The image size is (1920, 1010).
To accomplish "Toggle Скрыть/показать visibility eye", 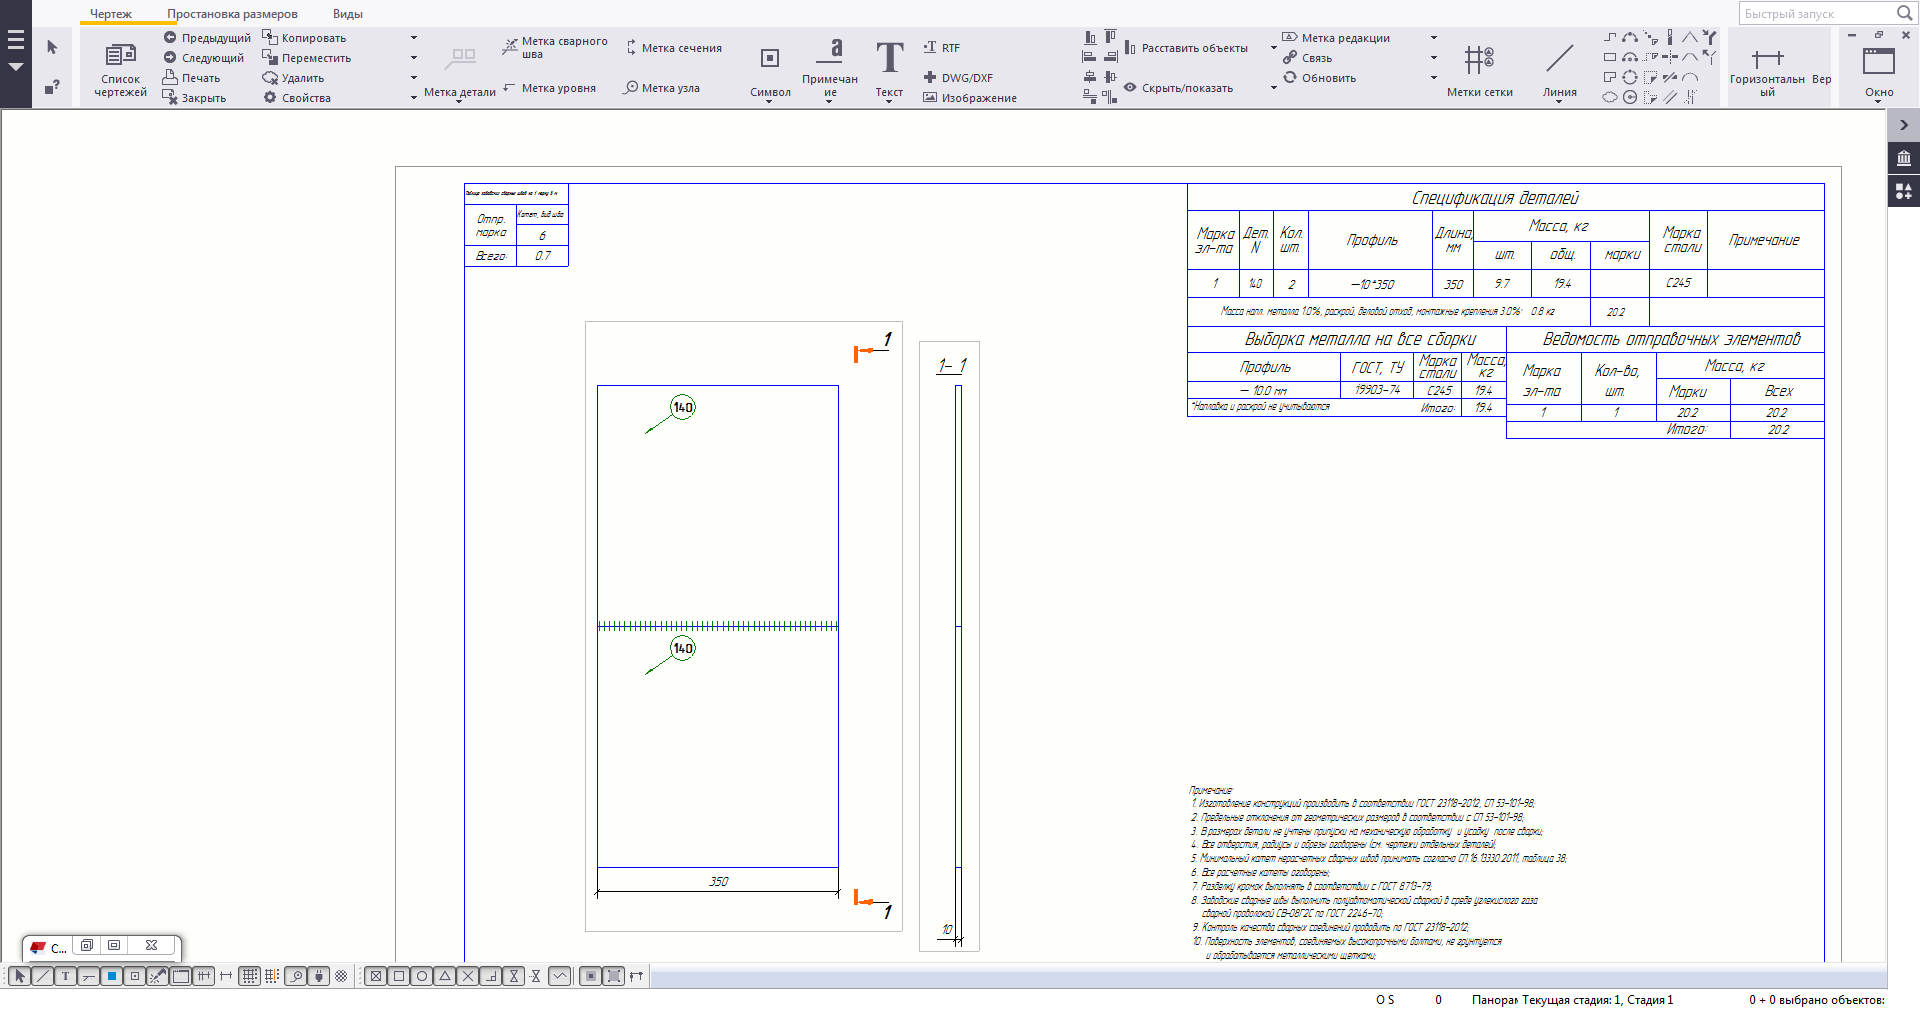I will [1130, 88].
